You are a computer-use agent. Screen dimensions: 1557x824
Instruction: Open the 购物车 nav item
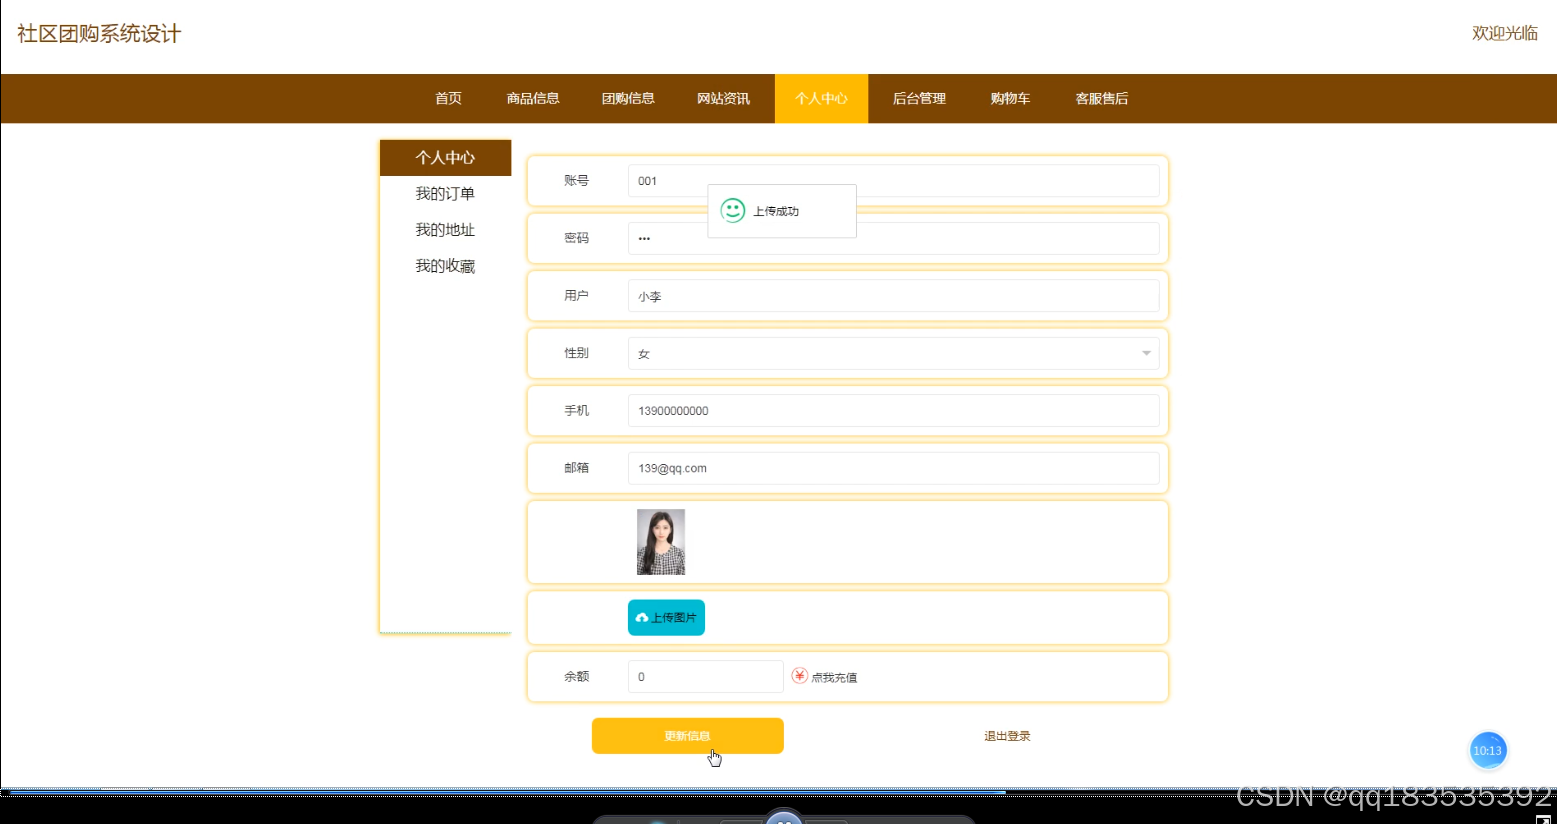1010,98
